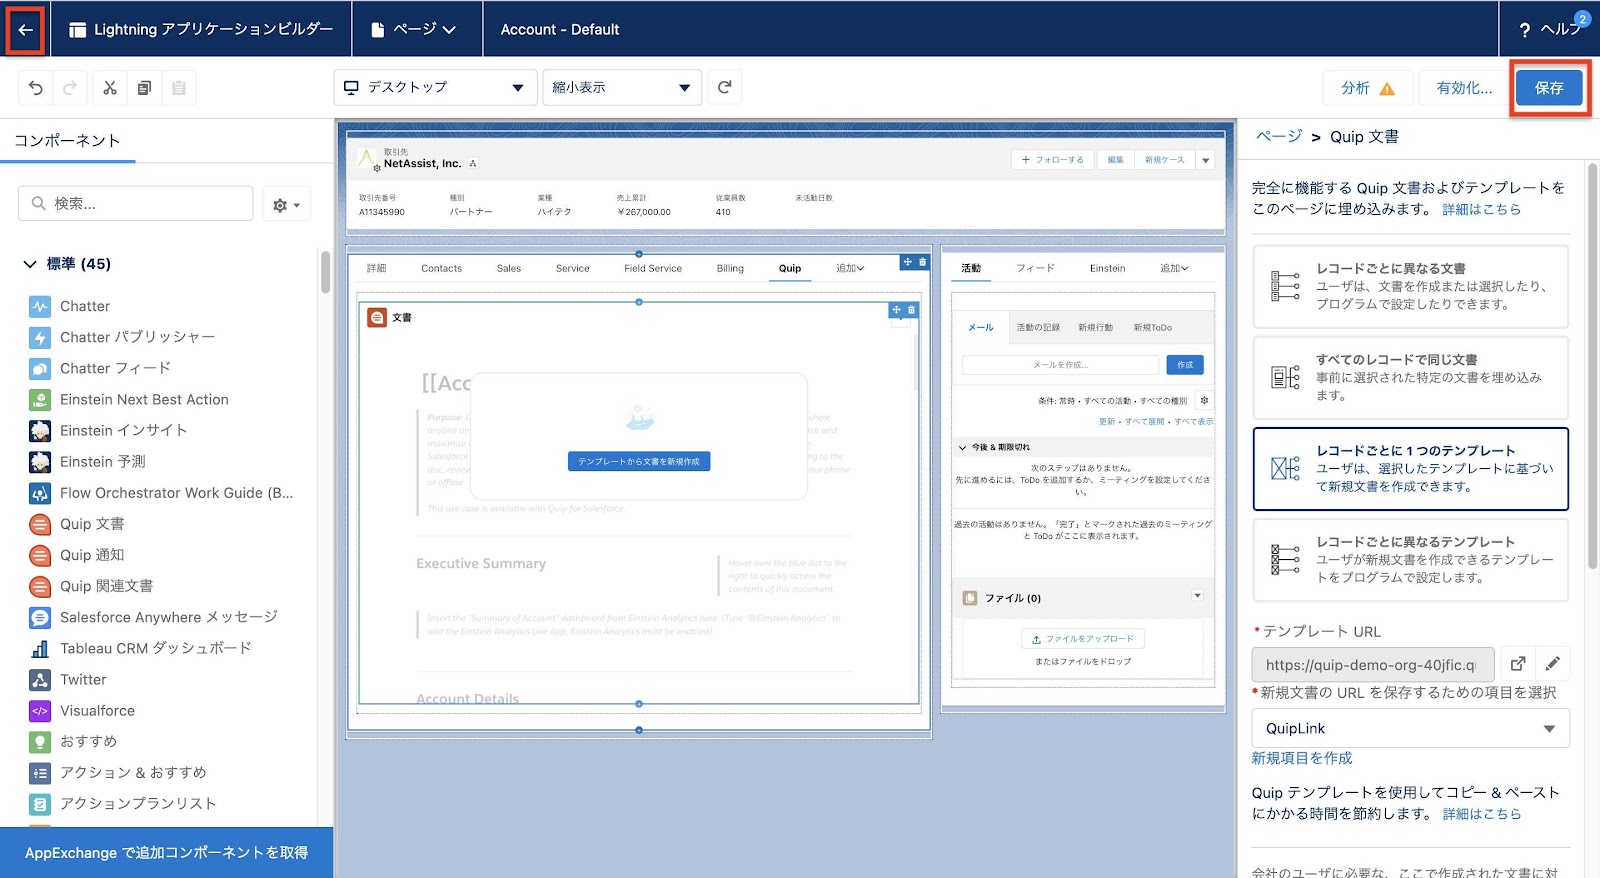Screen dimensions: 1600x878
Task: Switch to the Contacts tab
Action: [441, 268]
